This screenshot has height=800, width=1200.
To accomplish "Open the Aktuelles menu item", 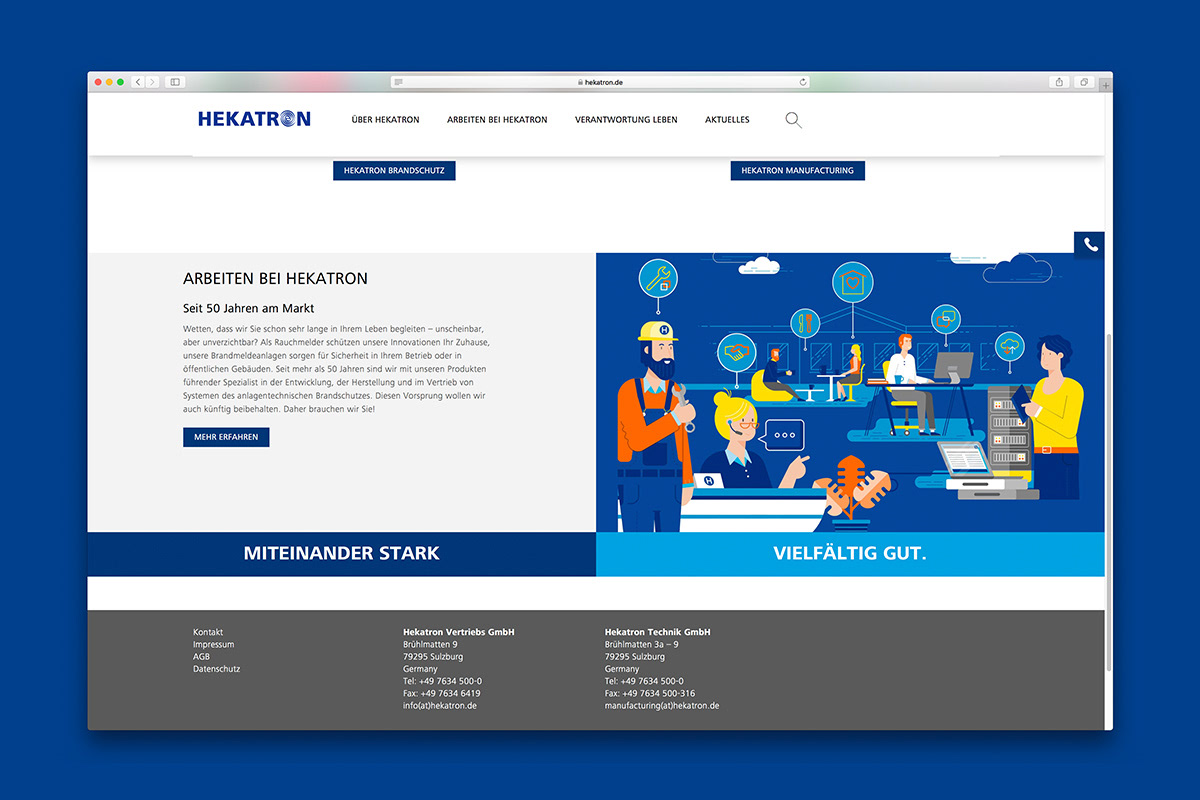I will pyautogui.click(x=727, y=120).
